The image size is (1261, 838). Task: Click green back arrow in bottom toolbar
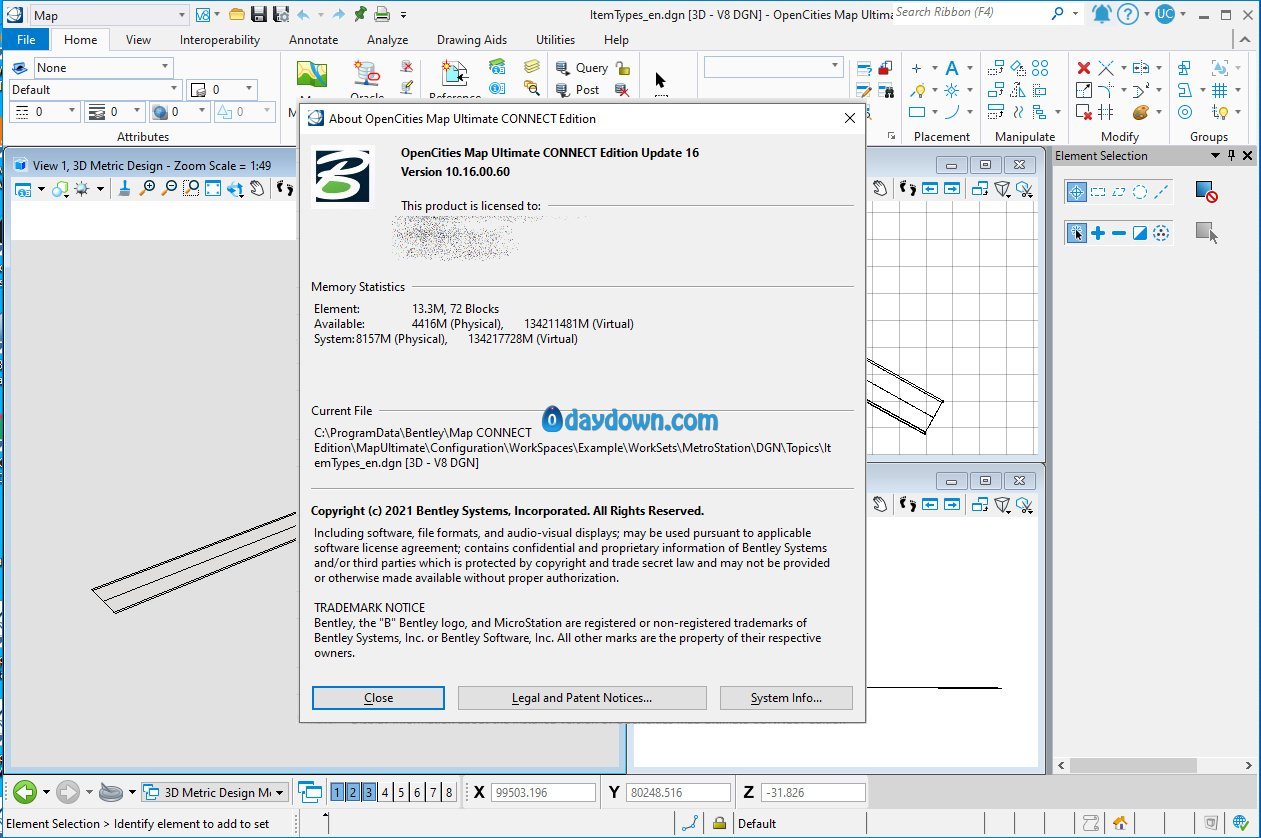[x=25, y=792]
